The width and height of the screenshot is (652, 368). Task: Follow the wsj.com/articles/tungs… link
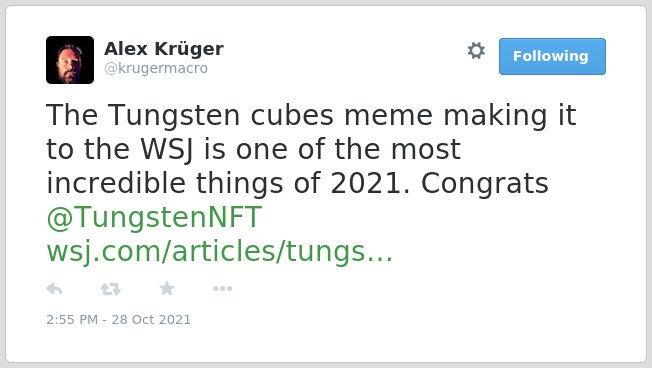click(x=220, y=252)
